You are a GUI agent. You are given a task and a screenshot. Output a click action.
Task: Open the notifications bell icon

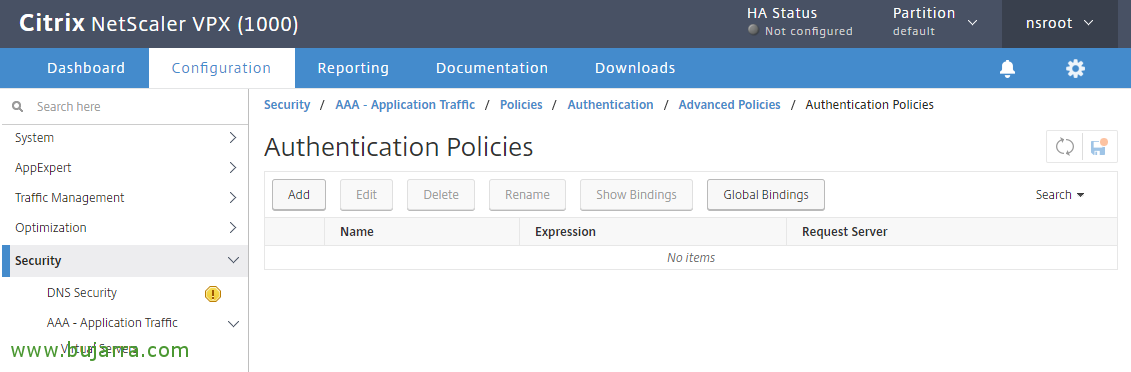click(1007, 68)
